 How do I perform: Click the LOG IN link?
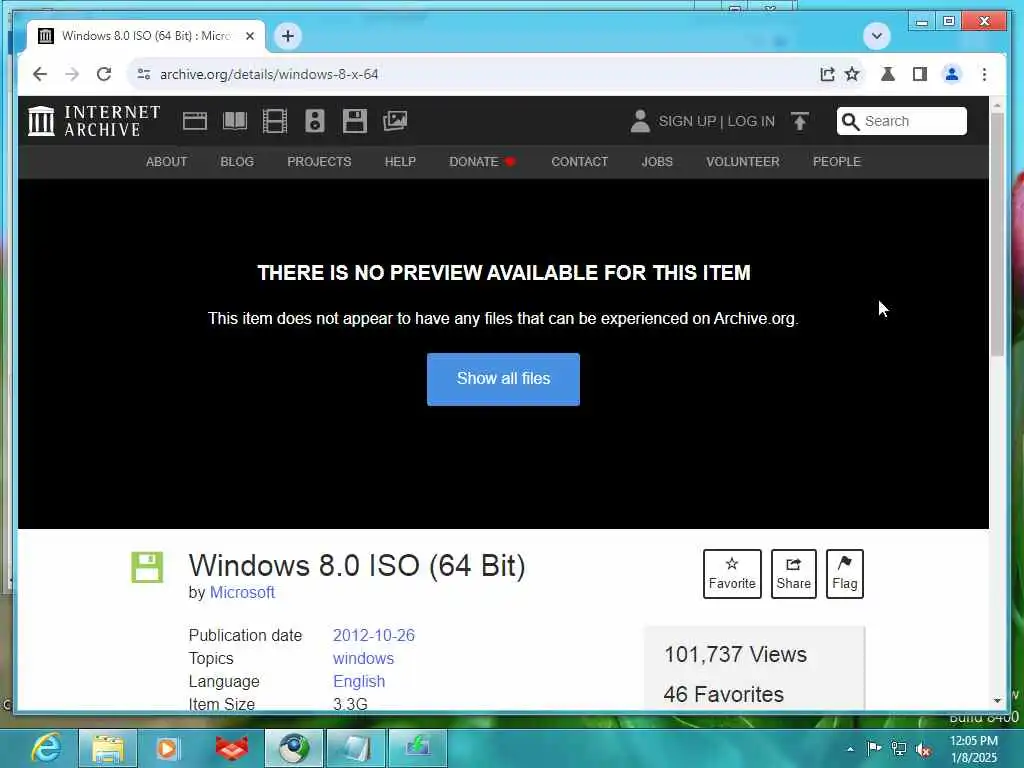coord(751,121)
